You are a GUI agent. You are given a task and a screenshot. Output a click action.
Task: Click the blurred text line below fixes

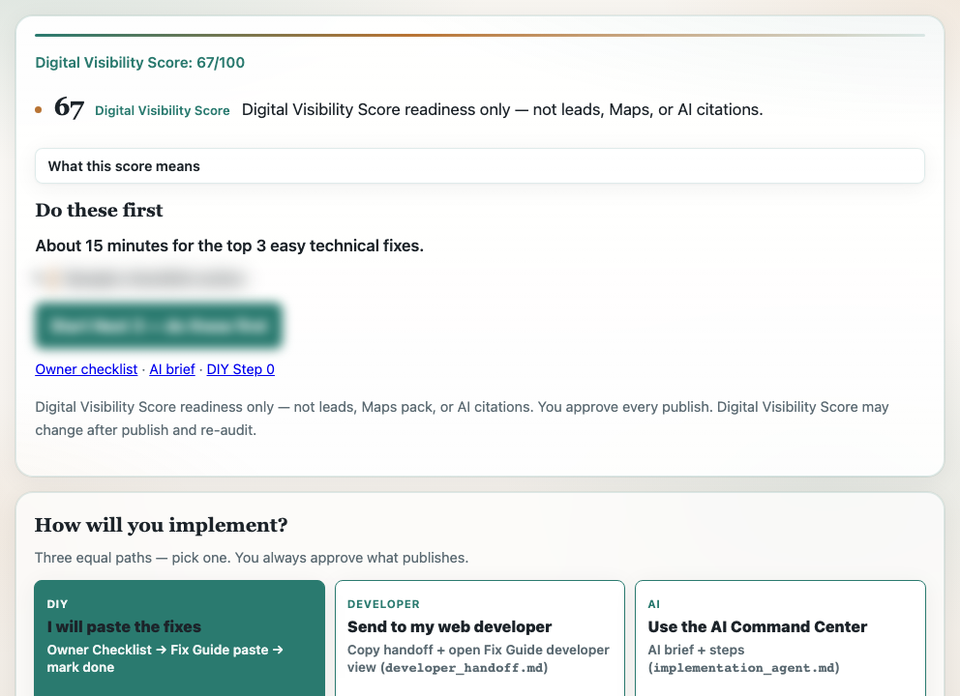point(141,279)
